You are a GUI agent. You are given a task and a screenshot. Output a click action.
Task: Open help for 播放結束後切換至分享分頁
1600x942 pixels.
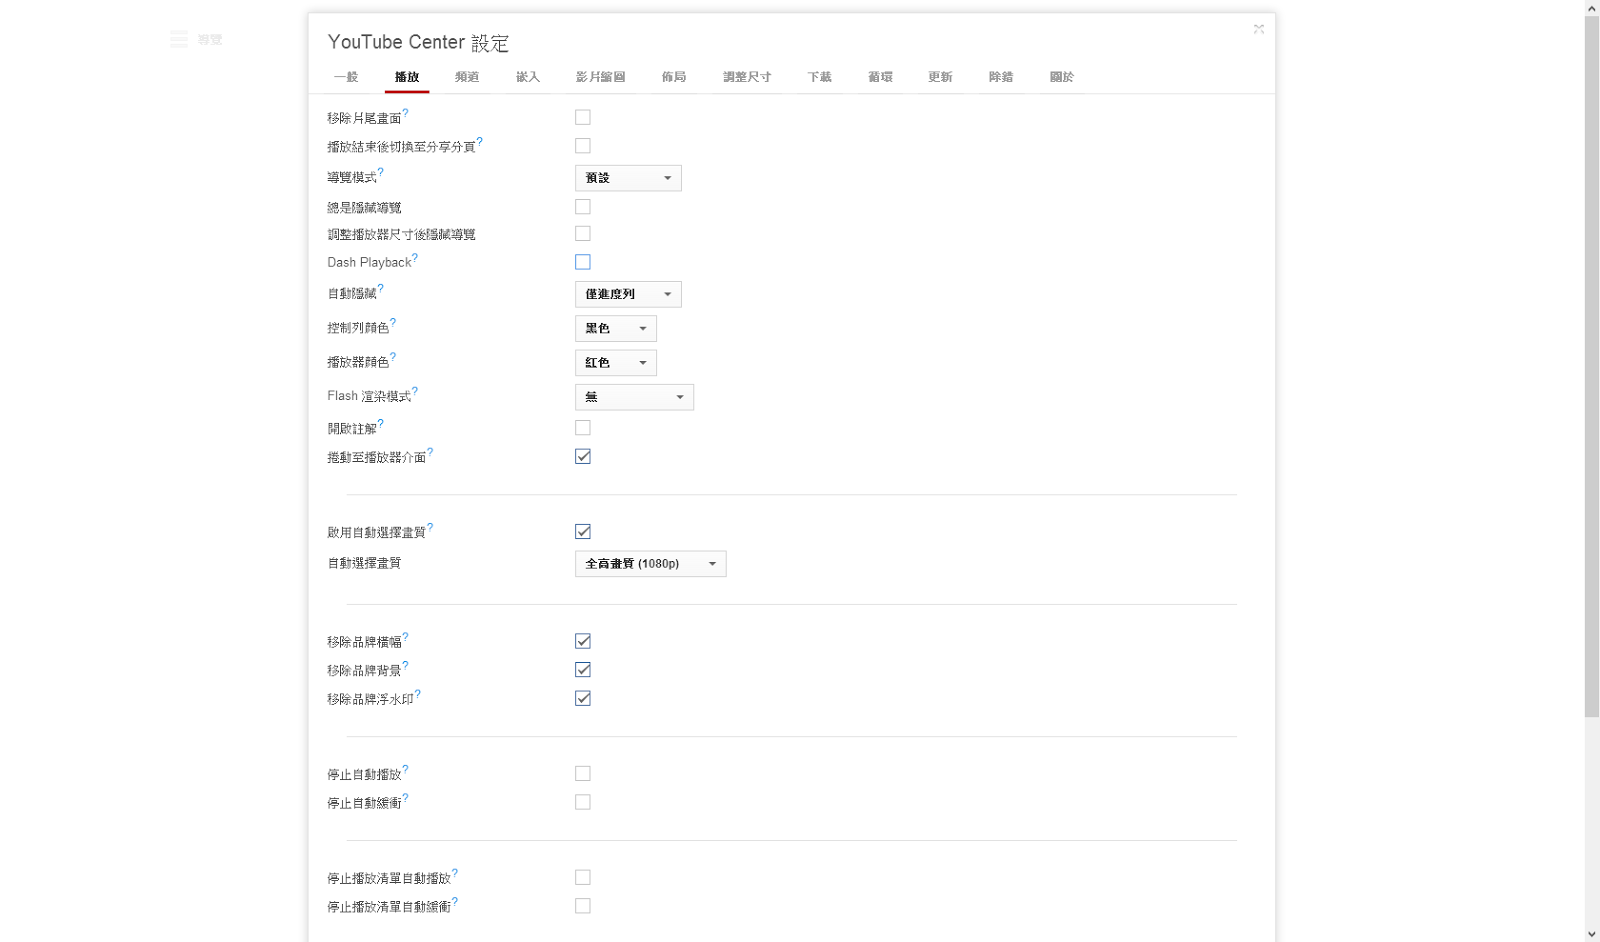point(480,141)
